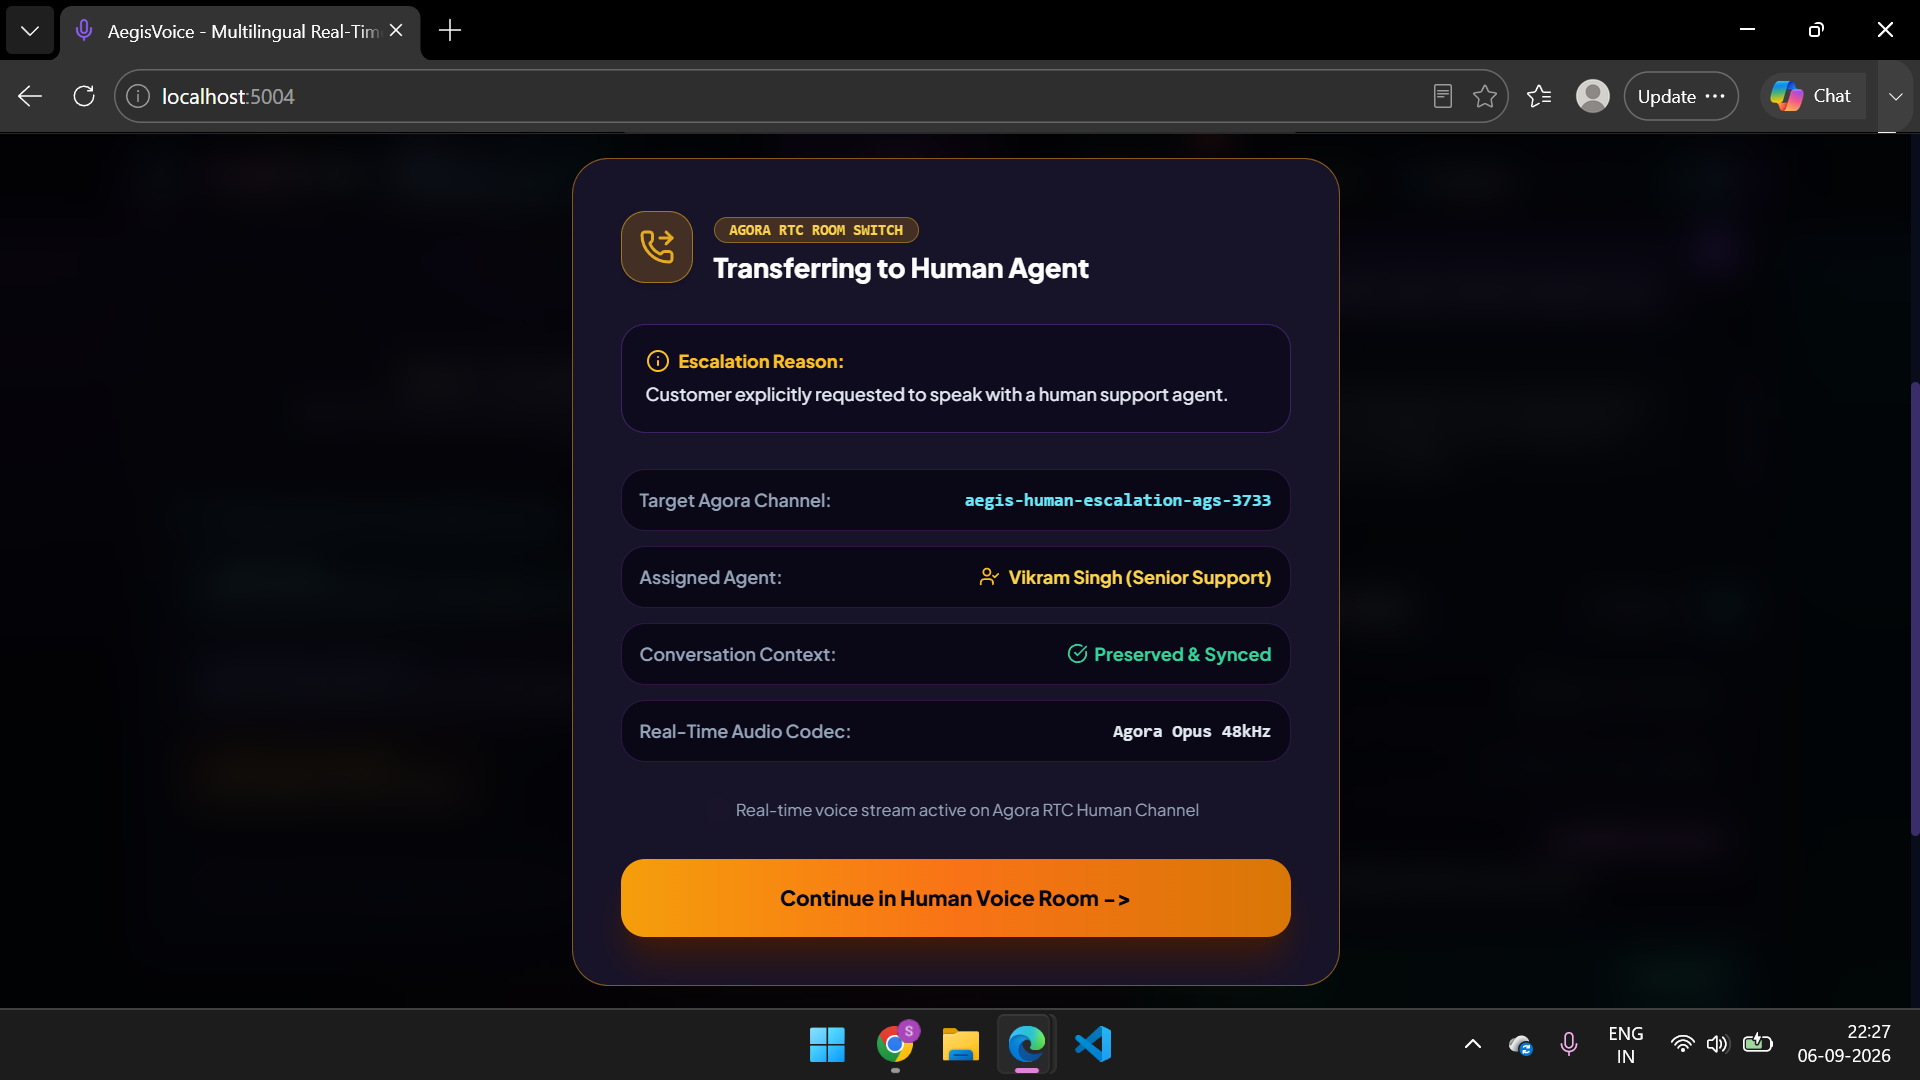Go back with the browser back arrow
This screenshot has width=1920, height=1080.
30,96
